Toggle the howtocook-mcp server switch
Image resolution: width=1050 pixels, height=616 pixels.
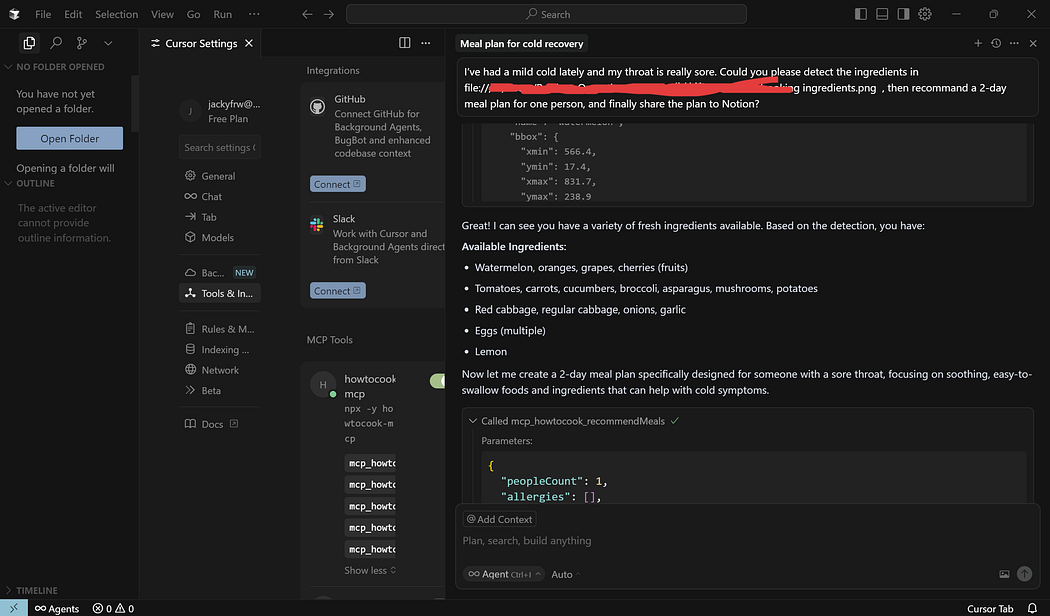[x=437, y=381]
